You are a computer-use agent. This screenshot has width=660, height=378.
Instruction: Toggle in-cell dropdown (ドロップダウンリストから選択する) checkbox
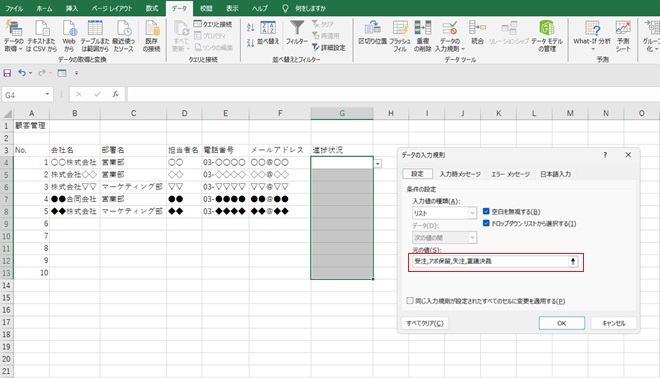(x=486, y=223)
